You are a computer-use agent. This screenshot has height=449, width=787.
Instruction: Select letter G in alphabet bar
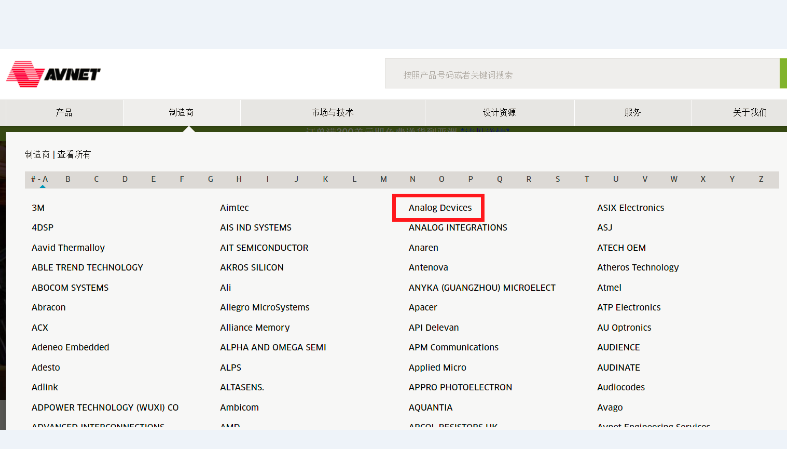pos(210,179)
